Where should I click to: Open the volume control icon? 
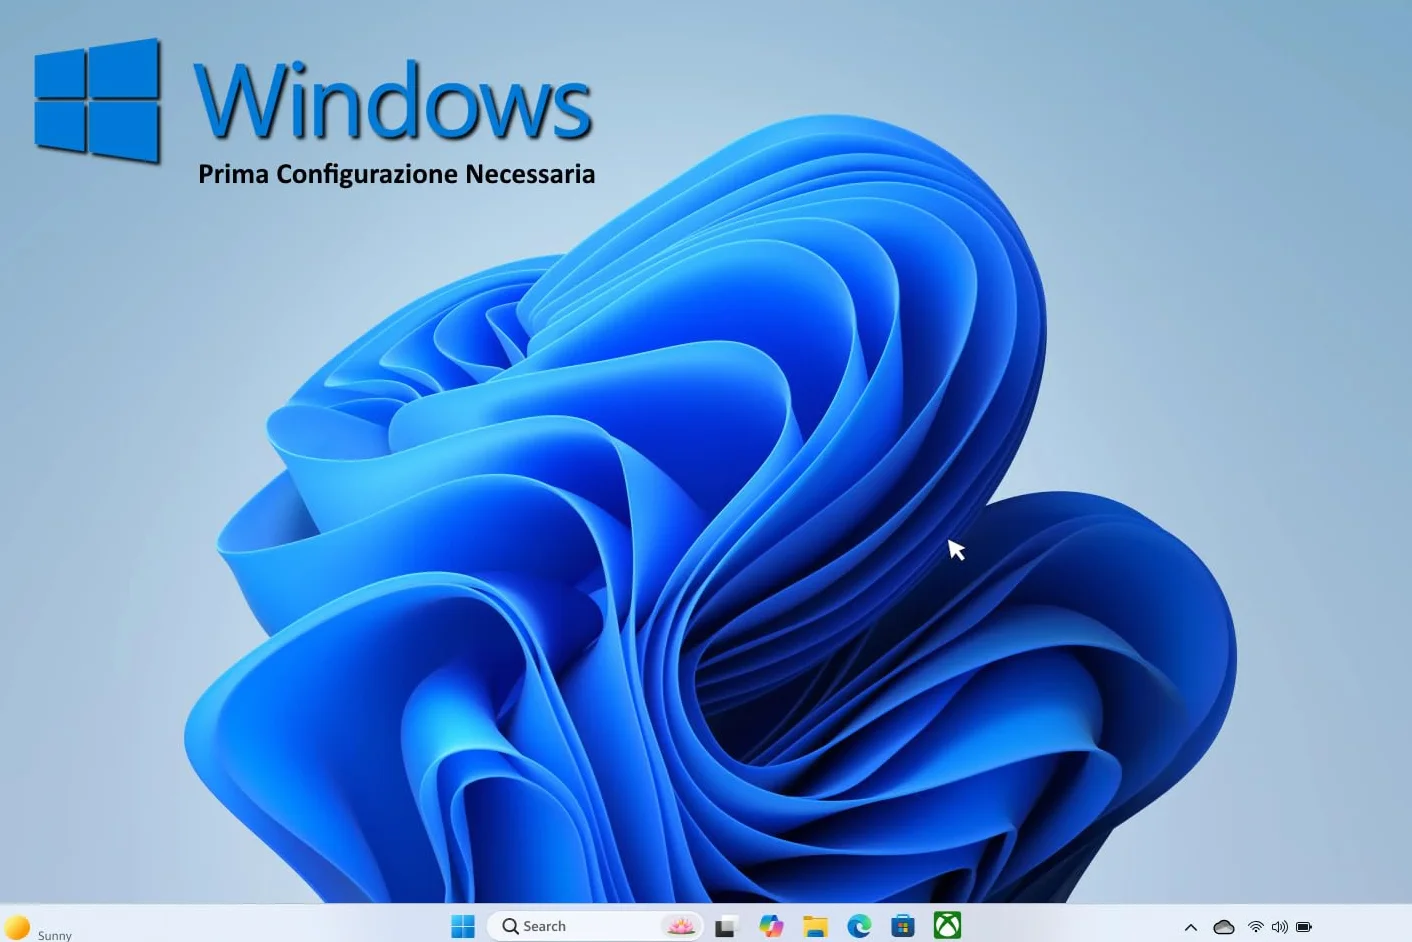pos(1280,927)
